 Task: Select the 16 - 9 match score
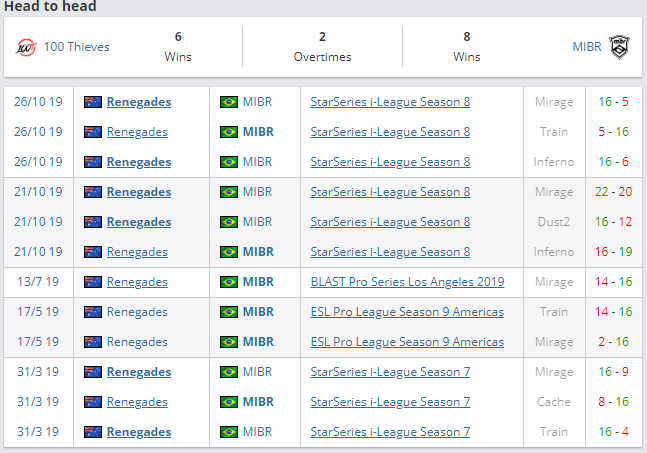tap(612, 372)
